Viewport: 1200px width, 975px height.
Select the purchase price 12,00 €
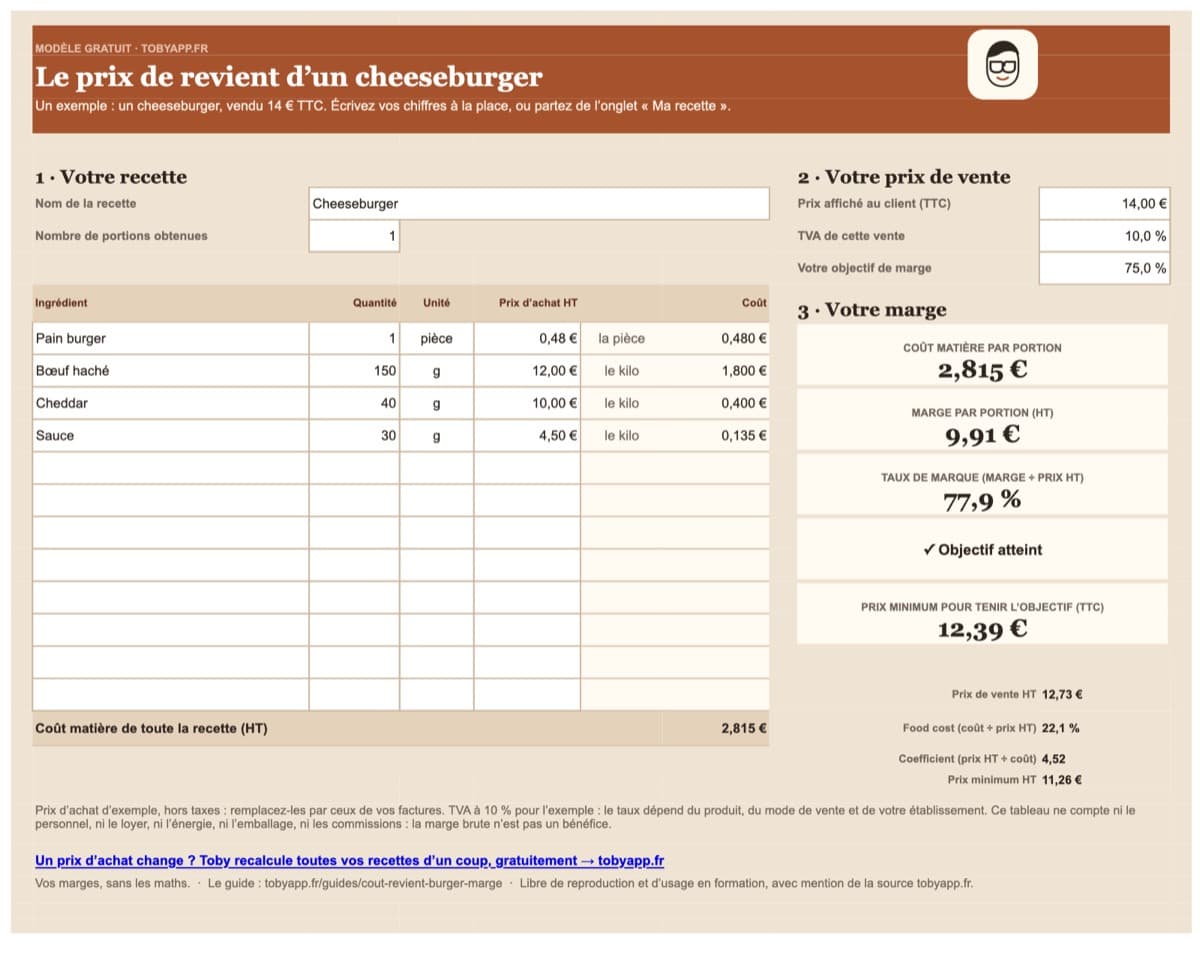527,371
